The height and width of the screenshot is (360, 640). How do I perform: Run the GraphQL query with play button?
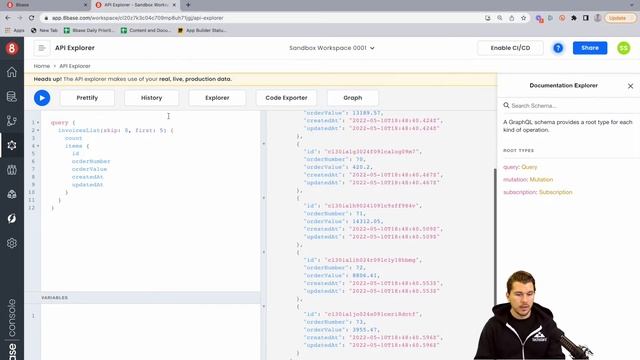click(x=42, y=98)
